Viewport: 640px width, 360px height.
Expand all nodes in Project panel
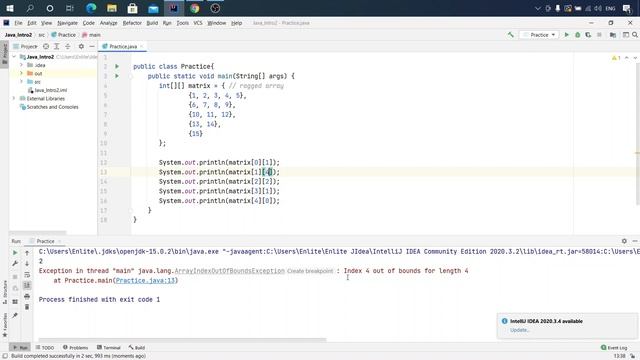tap(57, 47)
